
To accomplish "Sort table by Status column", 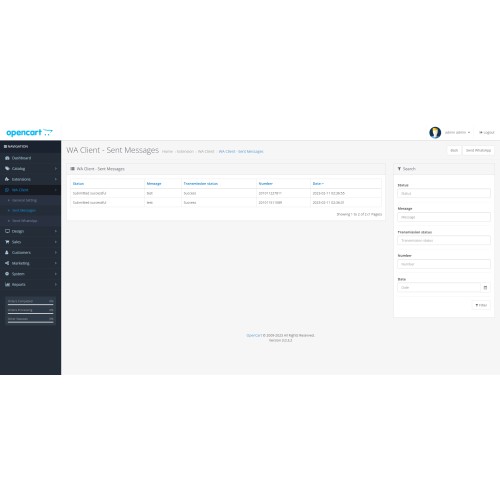I will tap(78, 184).
